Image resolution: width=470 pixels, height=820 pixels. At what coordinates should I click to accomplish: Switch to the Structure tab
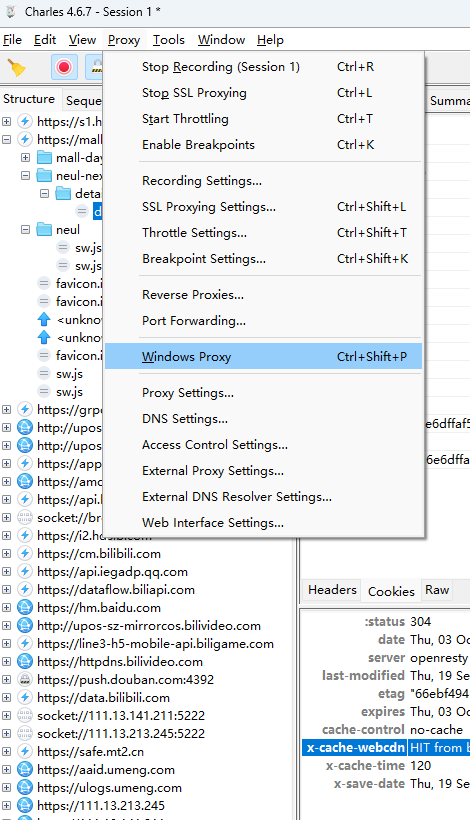point(29,99)
